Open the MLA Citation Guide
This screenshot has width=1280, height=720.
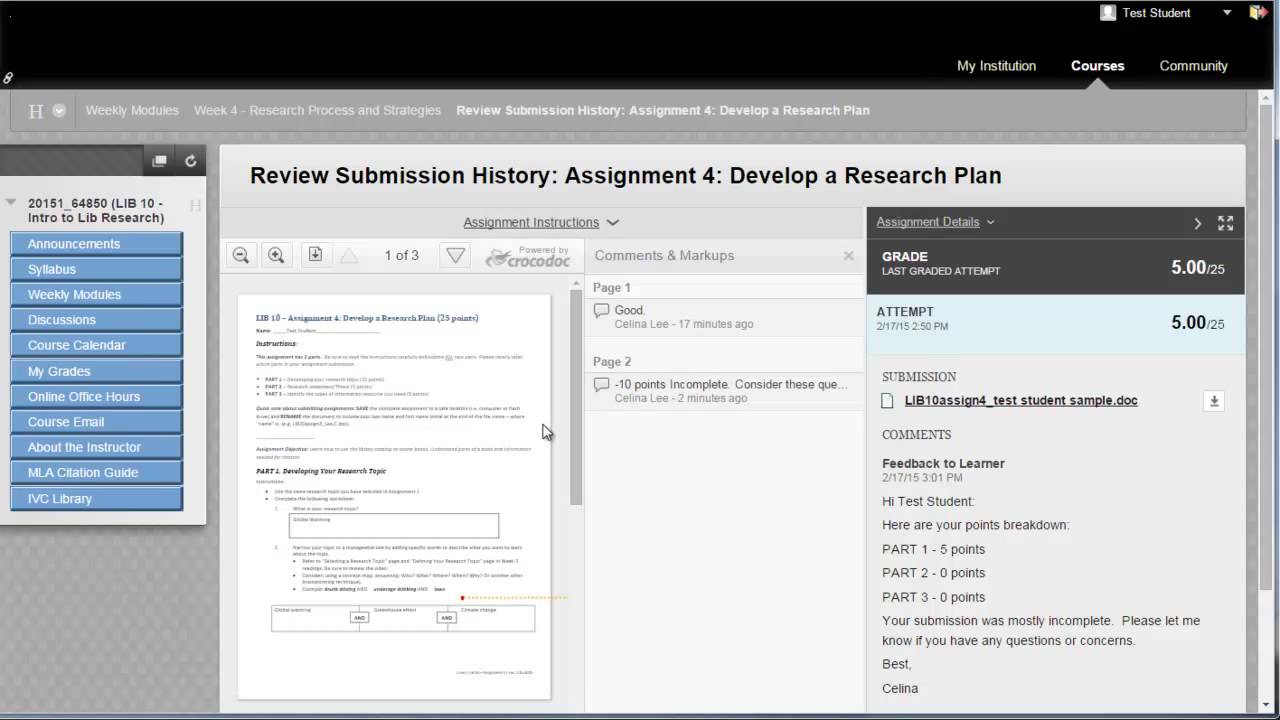click(x=96, y=472)
